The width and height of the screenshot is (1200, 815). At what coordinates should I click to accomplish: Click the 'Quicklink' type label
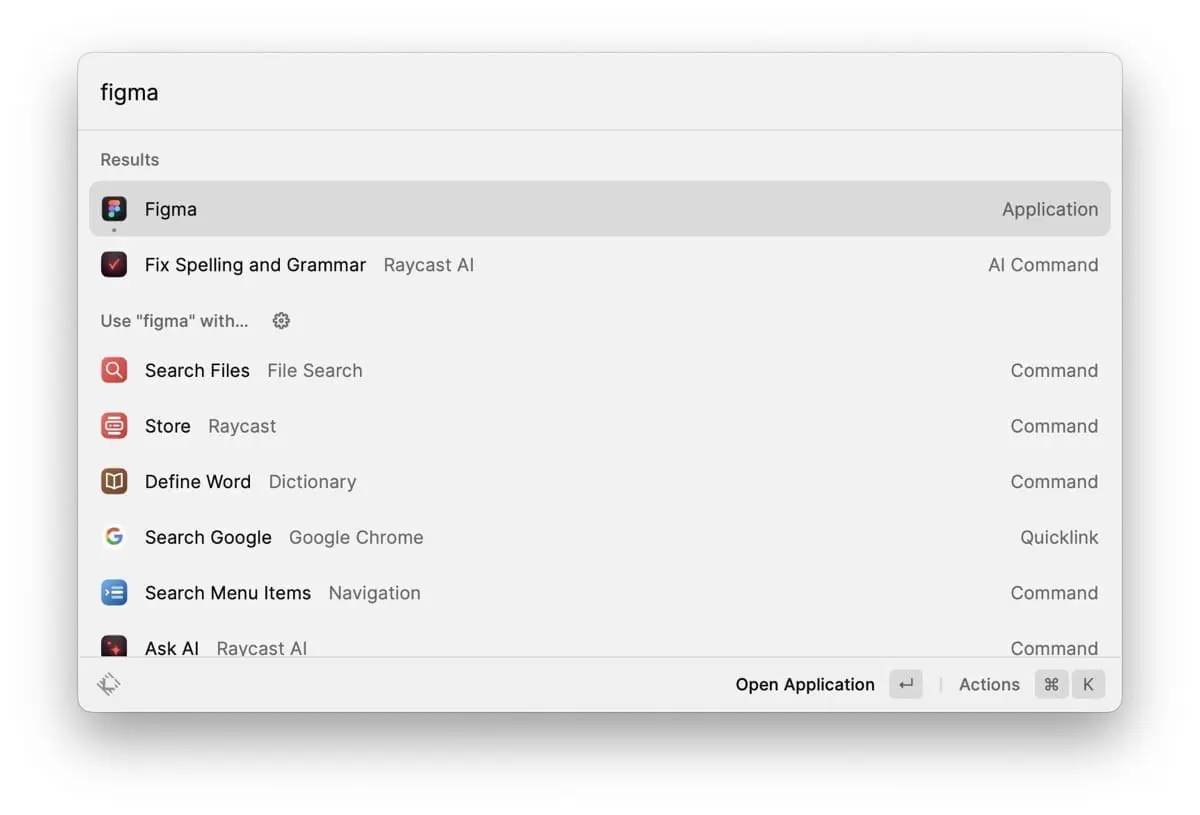click(1059, 537)
